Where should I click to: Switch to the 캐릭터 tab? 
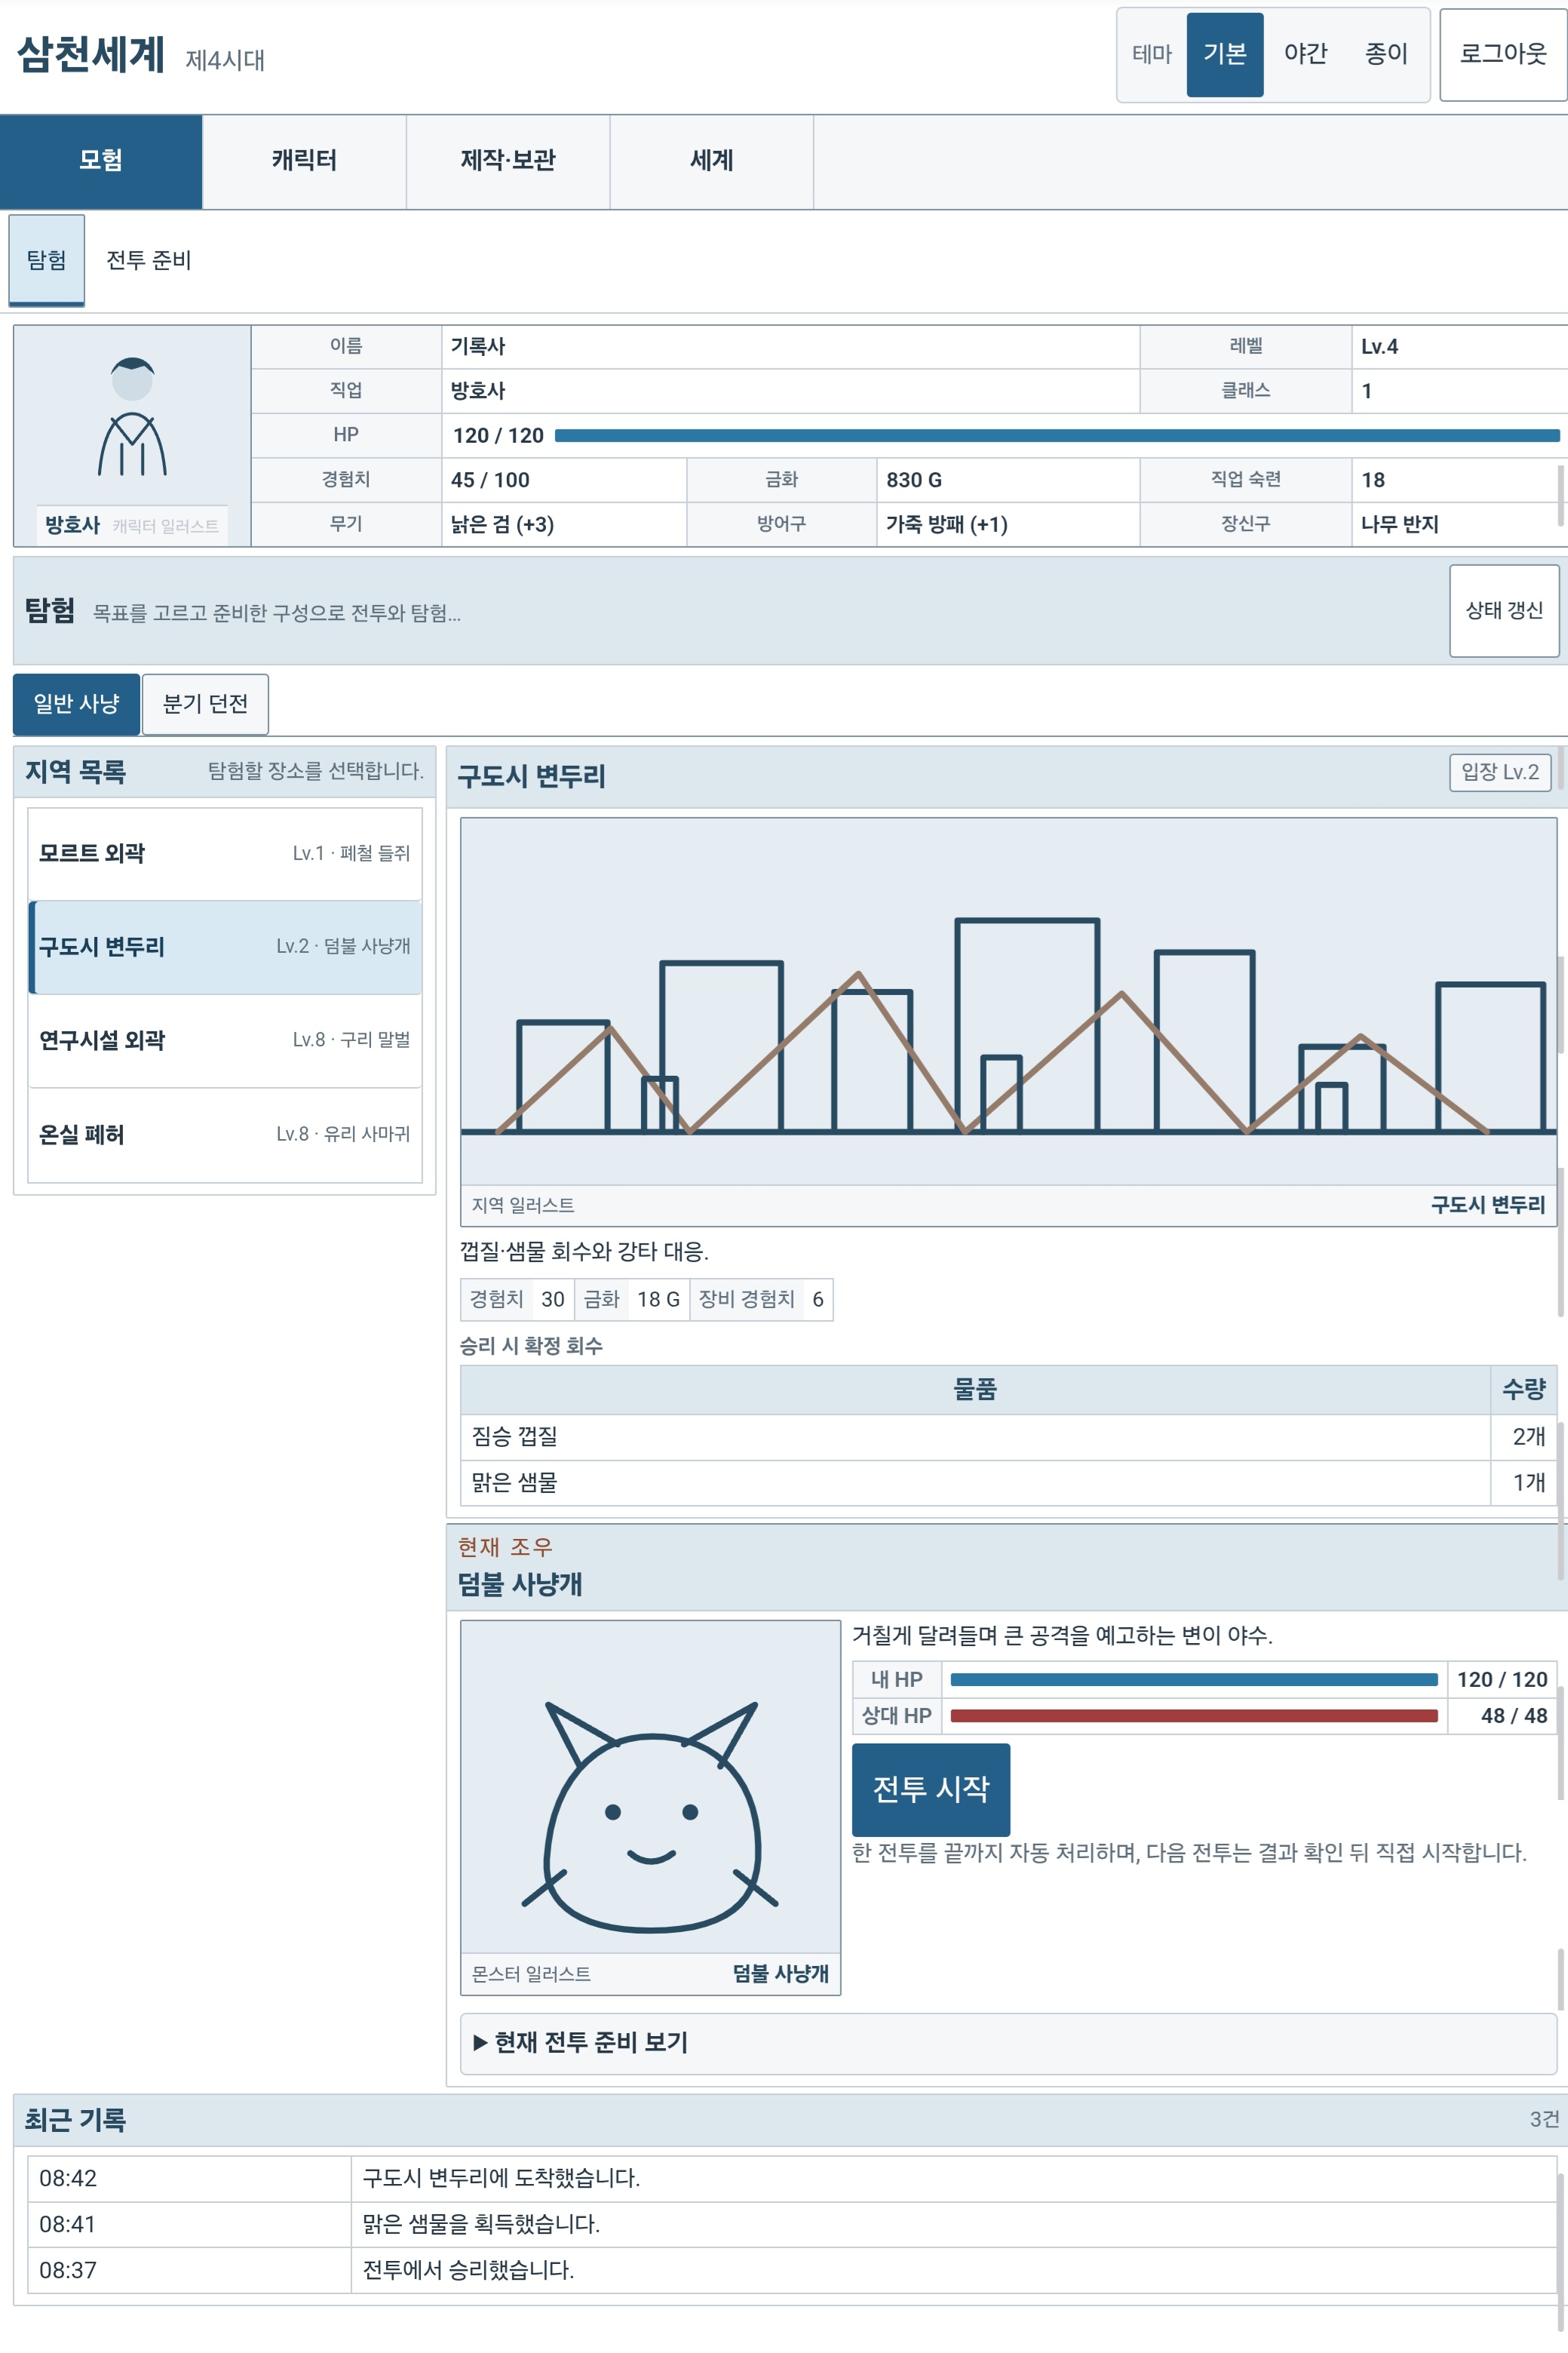[x=304, y=160]
